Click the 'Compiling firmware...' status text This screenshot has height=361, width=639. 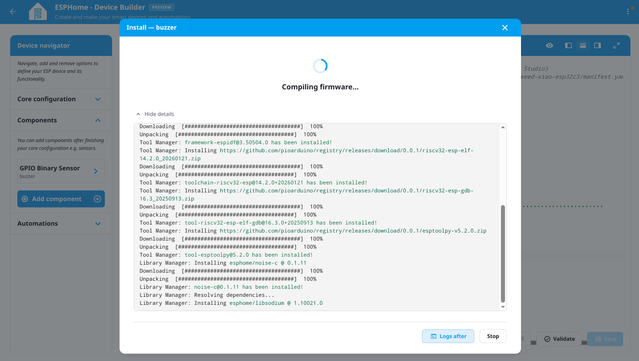click(x=320, y=87)
